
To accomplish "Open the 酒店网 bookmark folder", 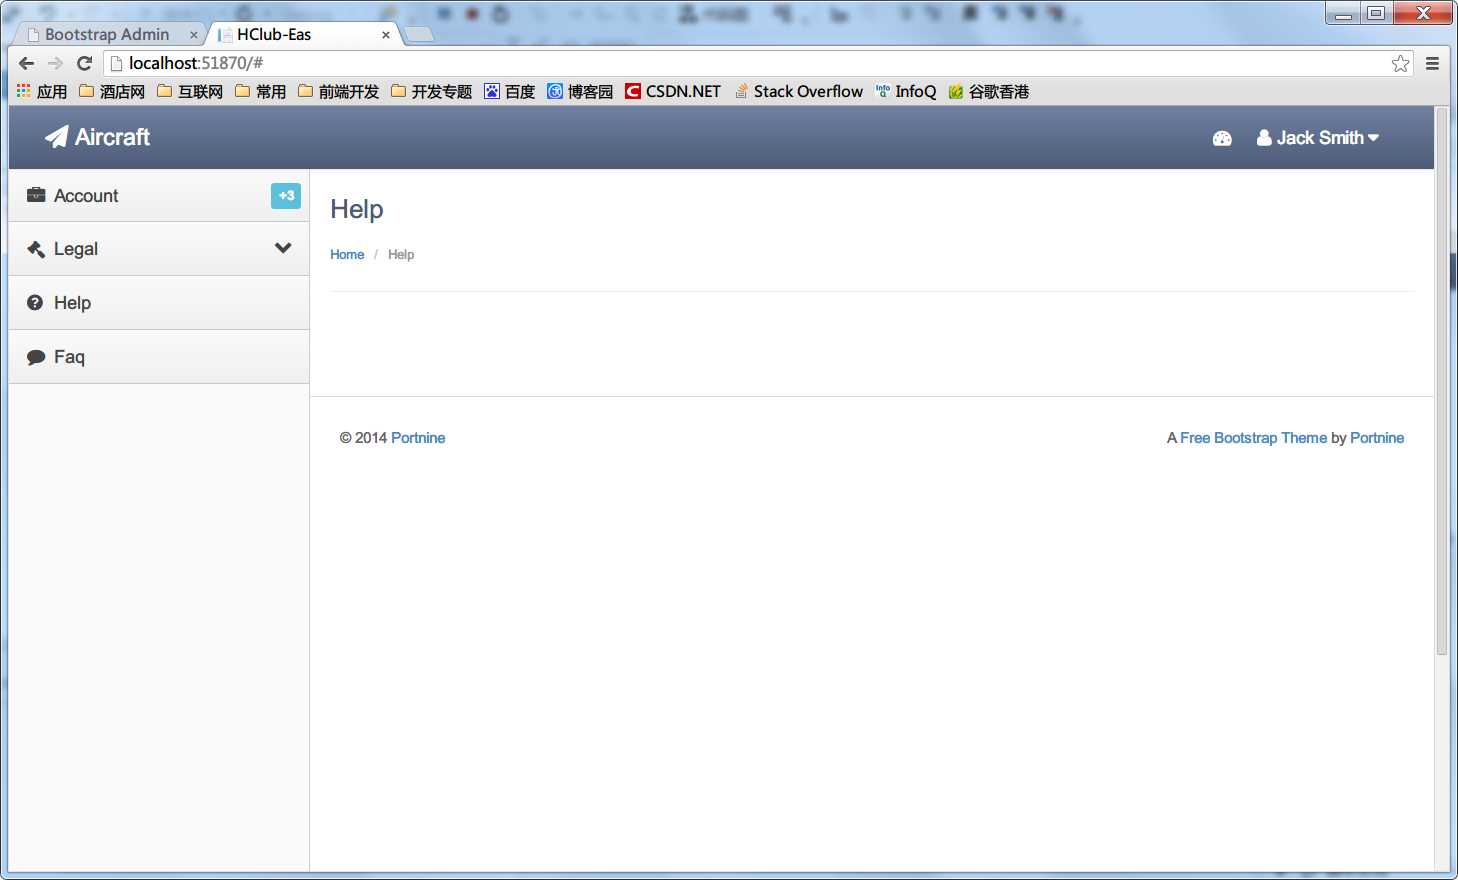I will 112,91.
